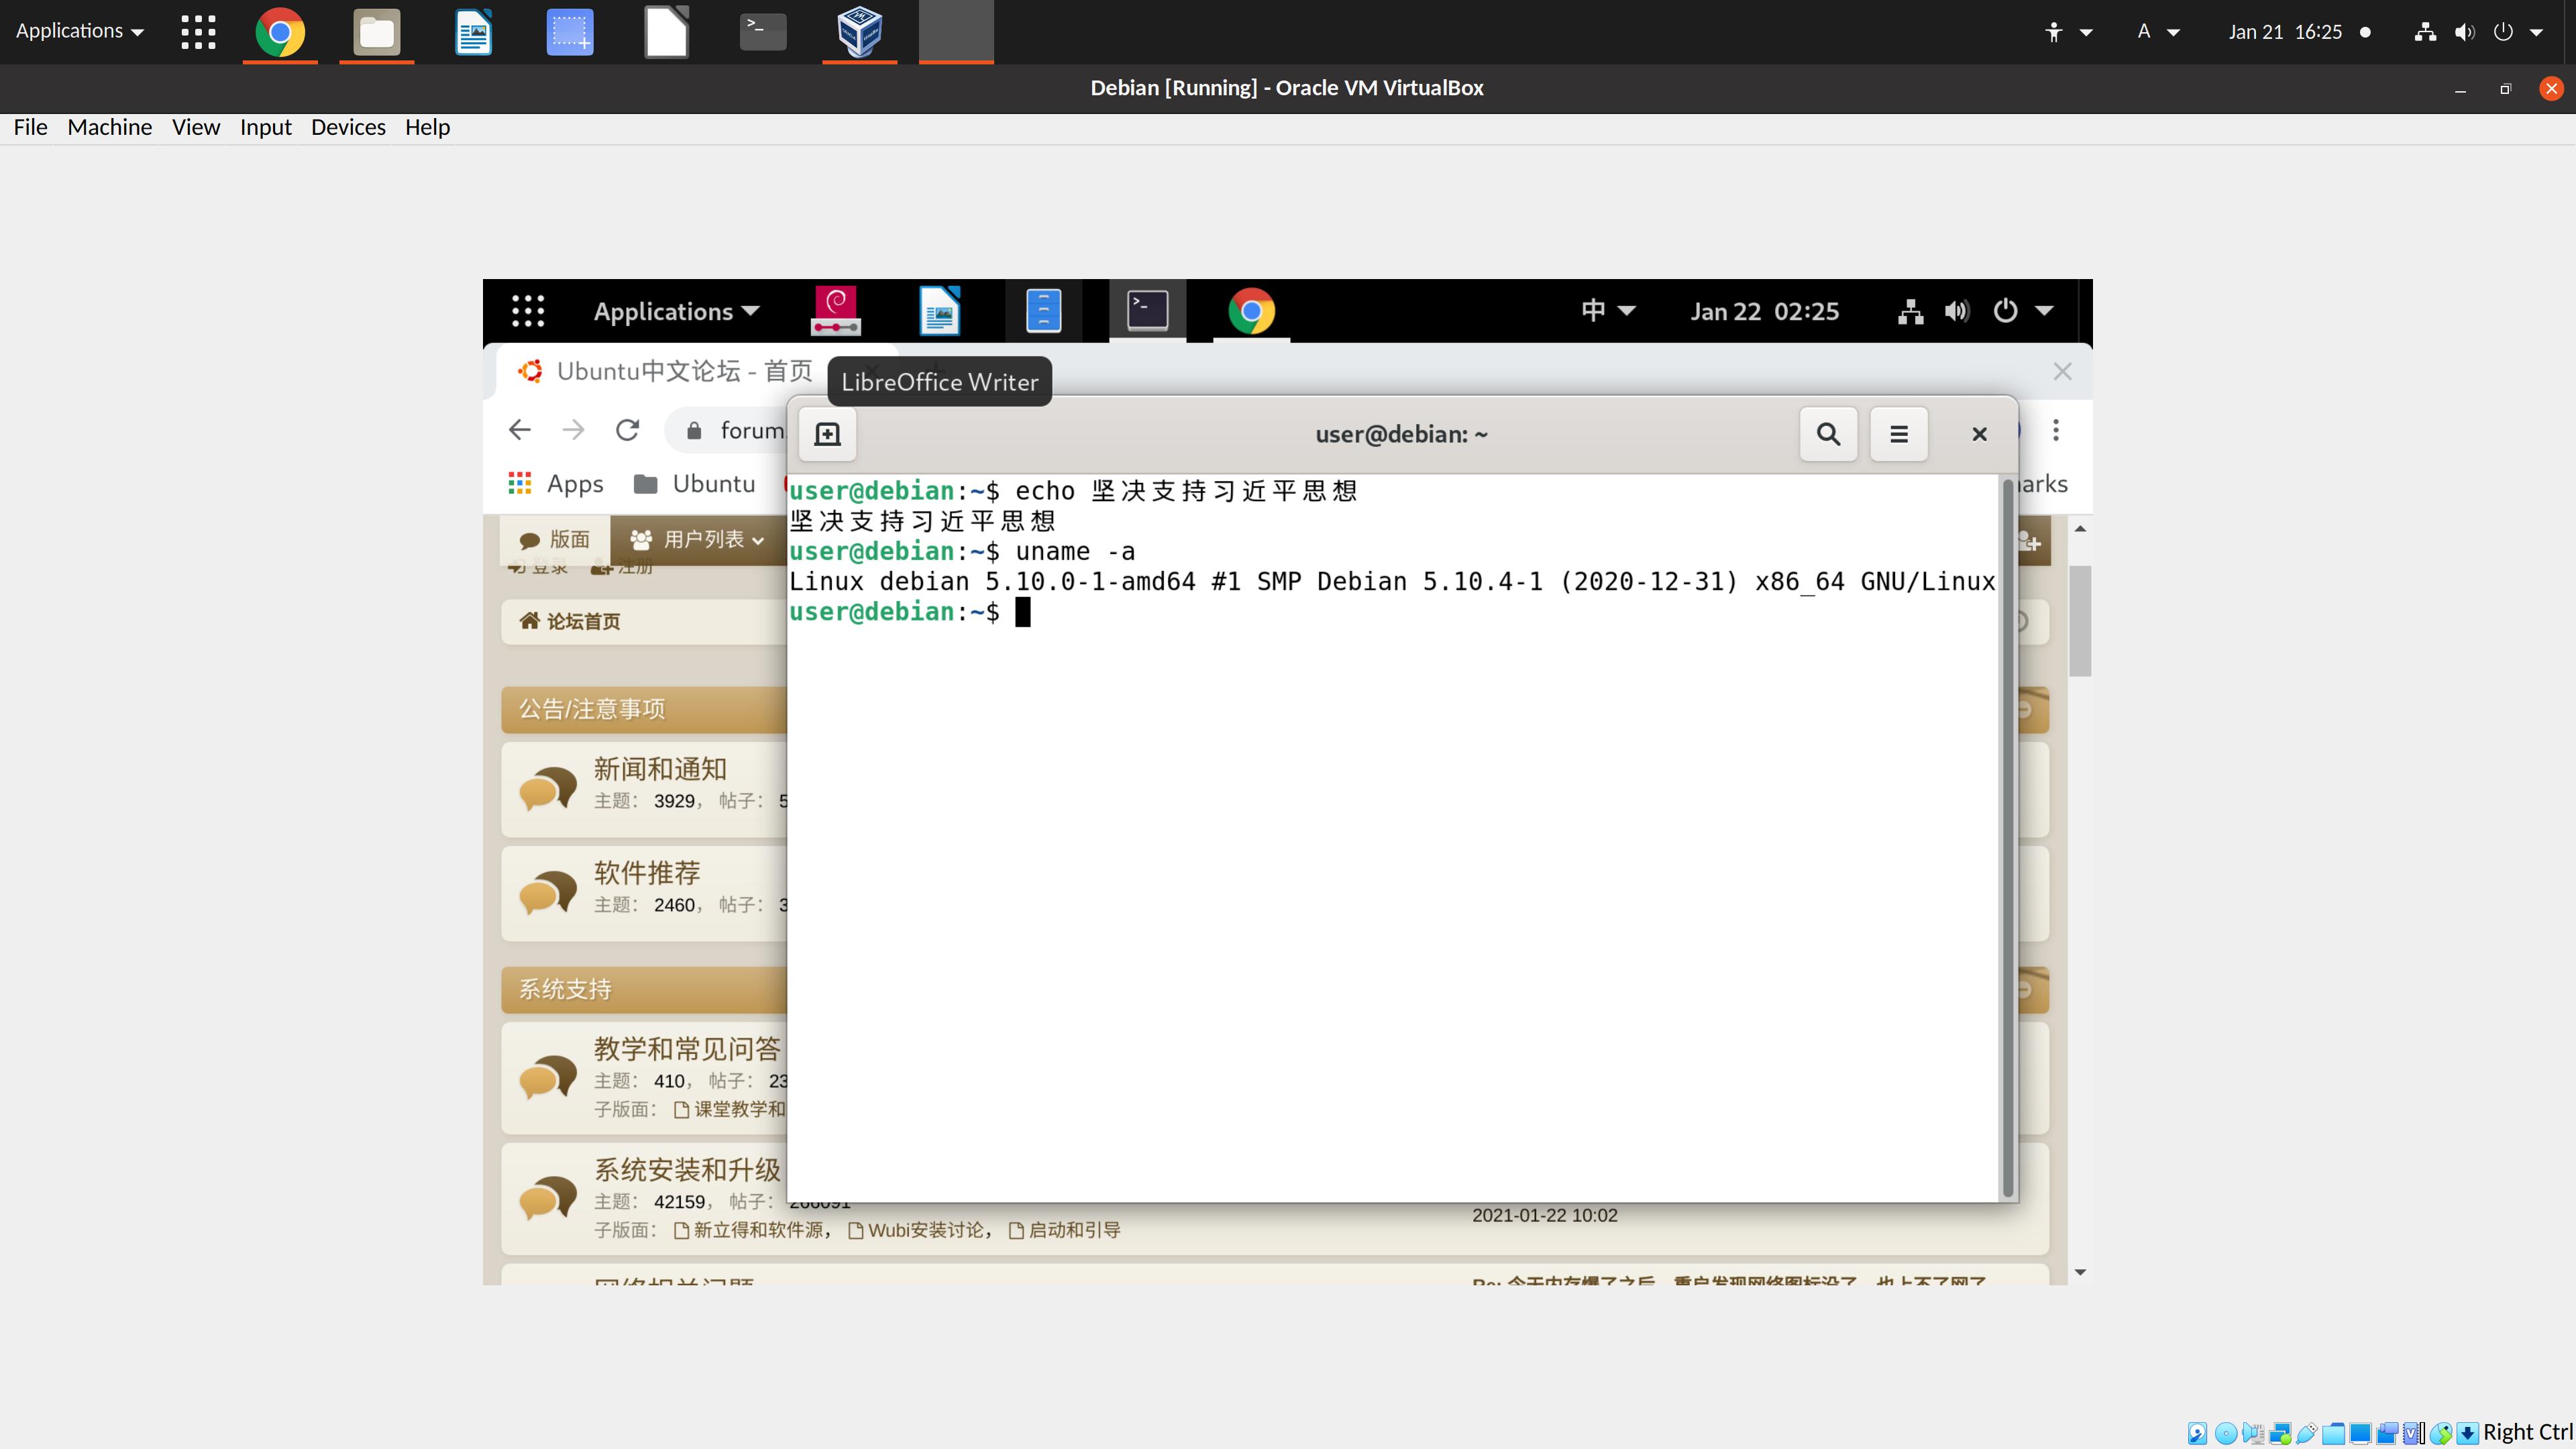
Task: Open host keyboard layout A dropdown
Action: 2158,32
